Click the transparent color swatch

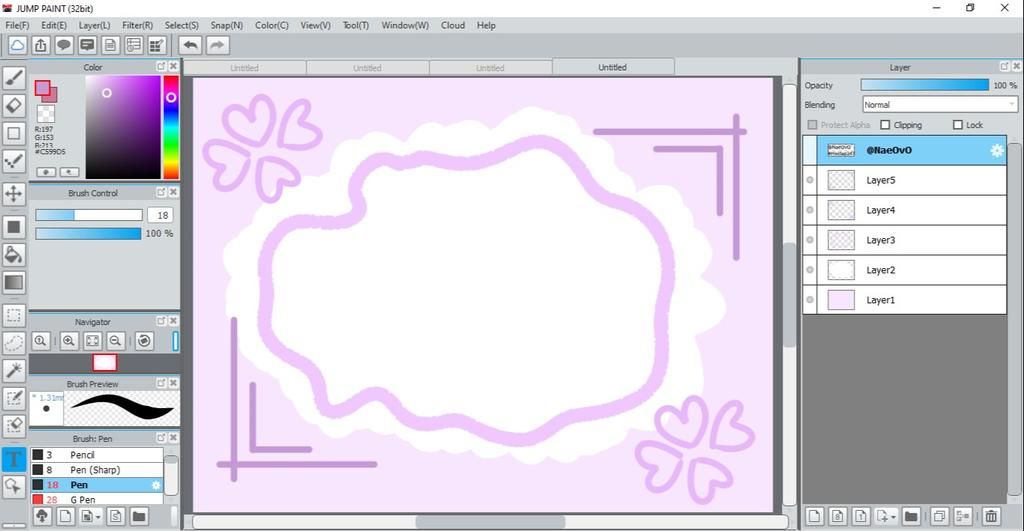46,114
